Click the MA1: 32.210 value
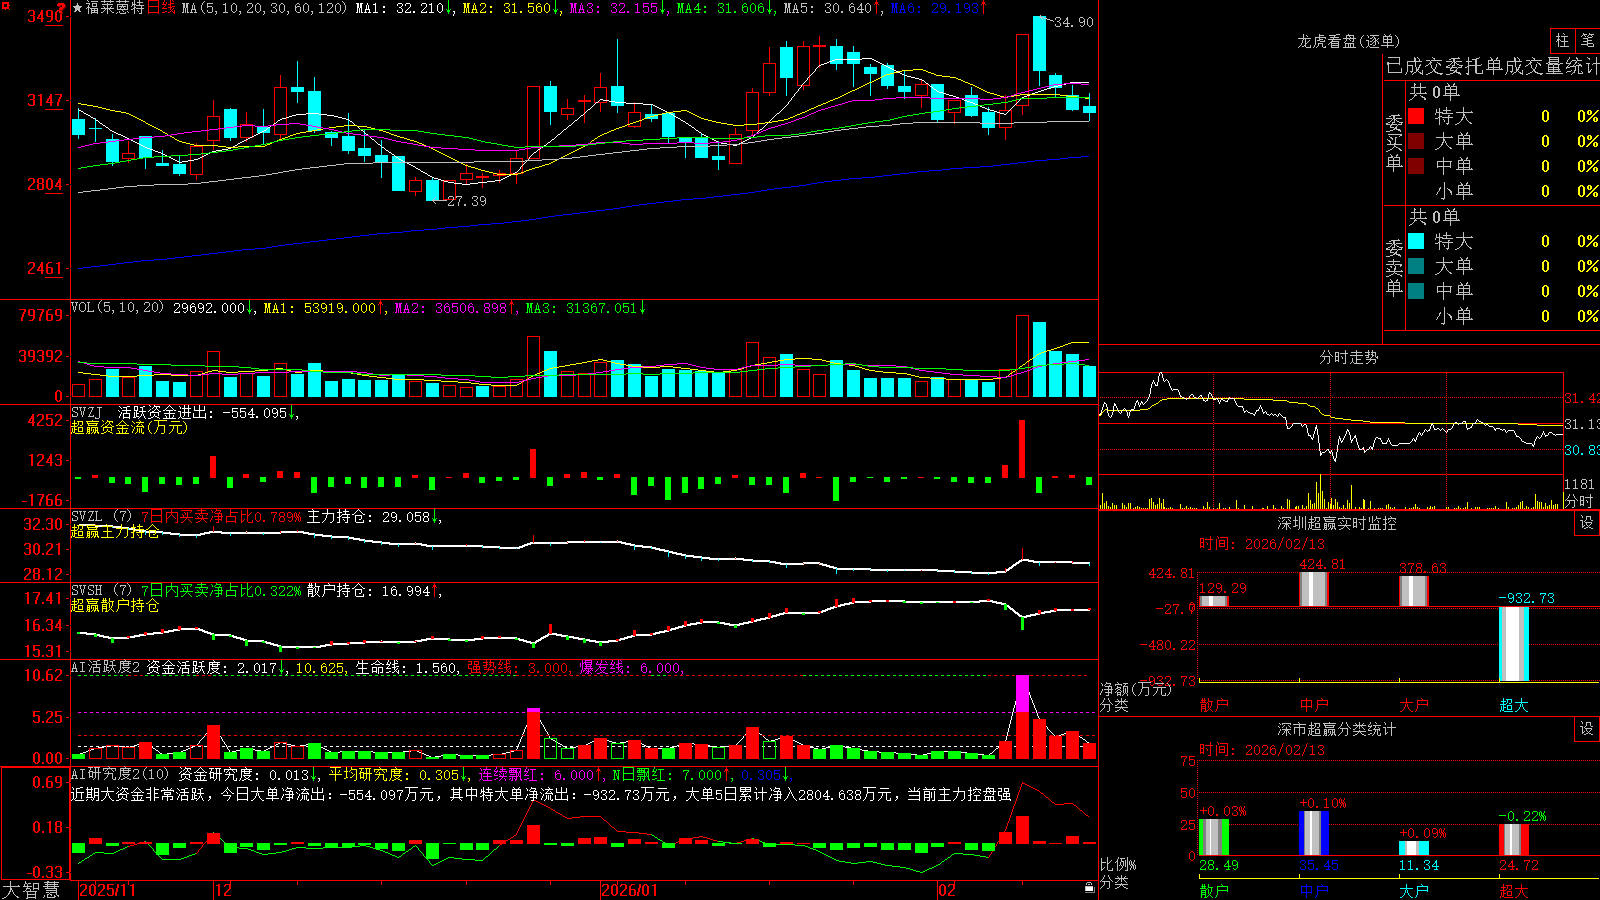This screenshot has height=900, width=1600. click(x=404, y=8)
